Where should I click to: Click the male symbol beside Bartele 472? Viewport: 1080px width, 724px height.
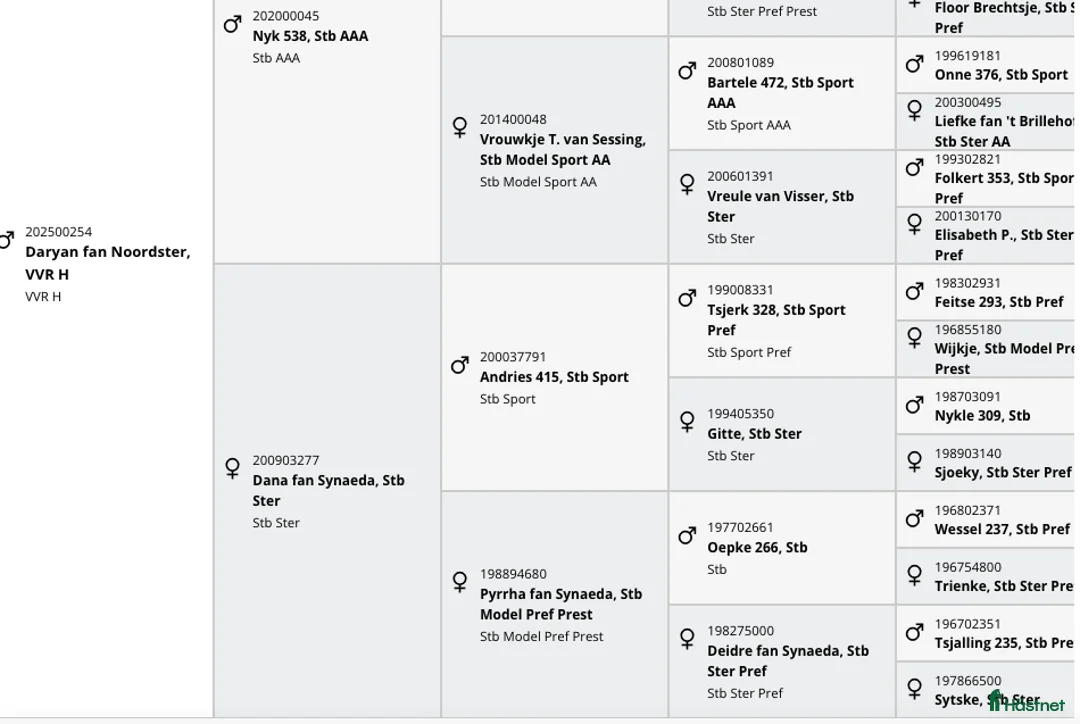(687, 71)
